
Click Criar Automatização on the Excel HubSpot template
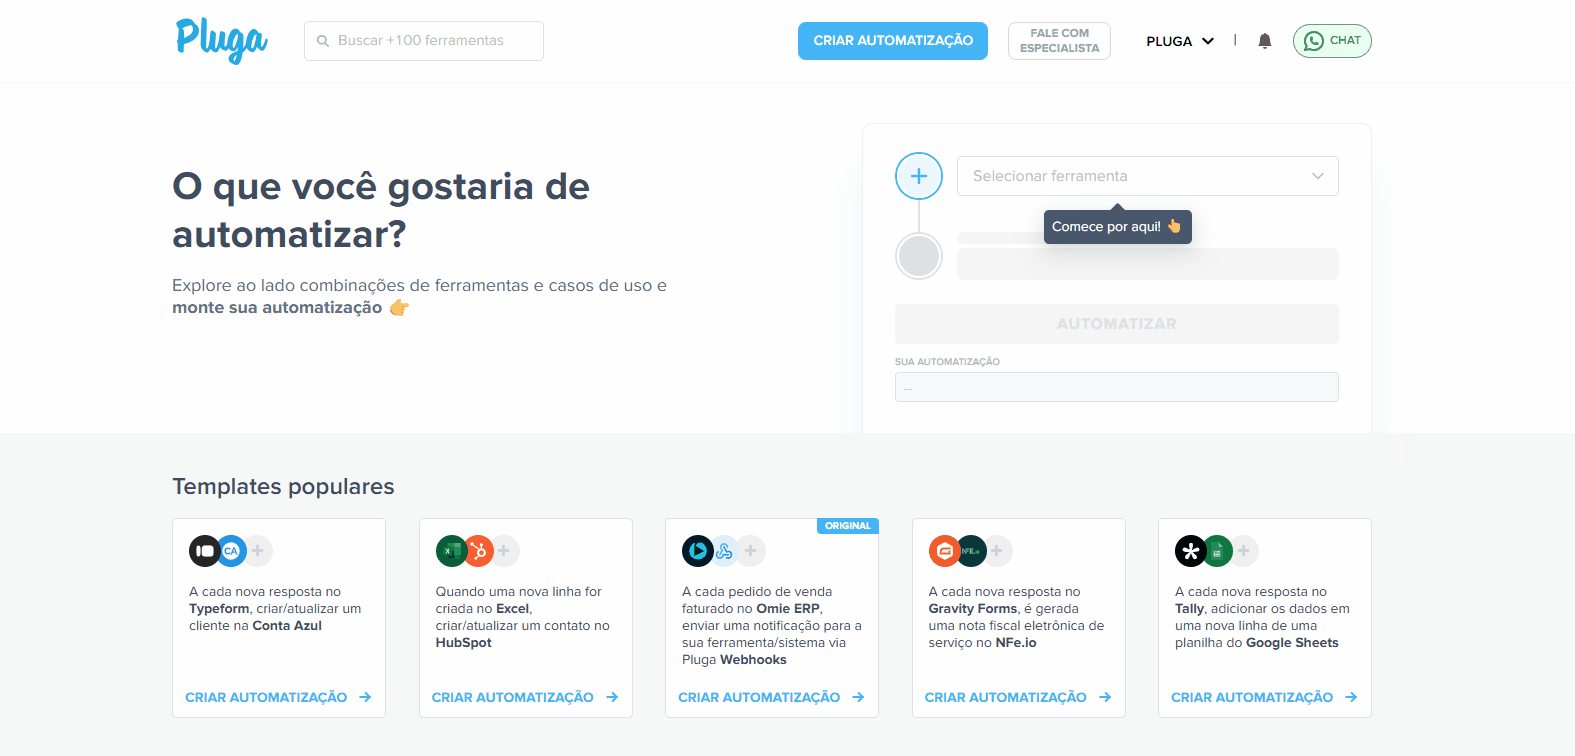[x=525, y=697]
